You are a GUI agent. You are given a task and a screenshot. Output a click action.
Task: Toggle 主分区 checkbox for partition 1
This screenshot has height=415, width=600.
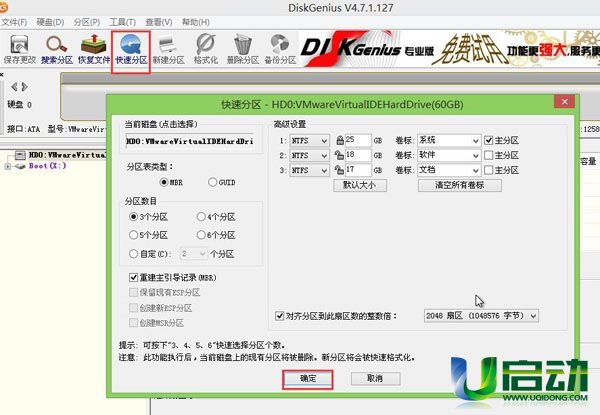tap(489, 140)
